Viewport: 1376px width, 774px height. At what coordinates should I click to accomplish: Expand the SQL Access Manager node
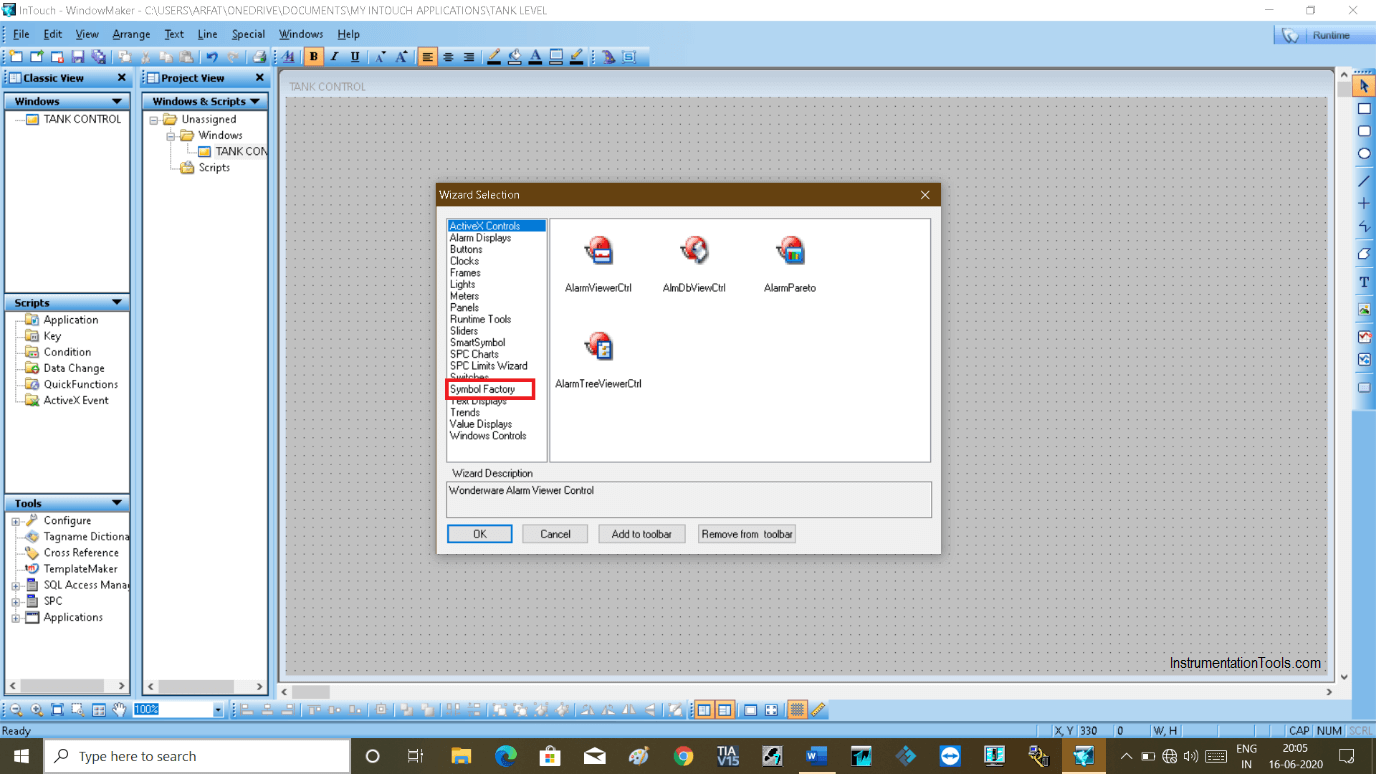[16, 586]
